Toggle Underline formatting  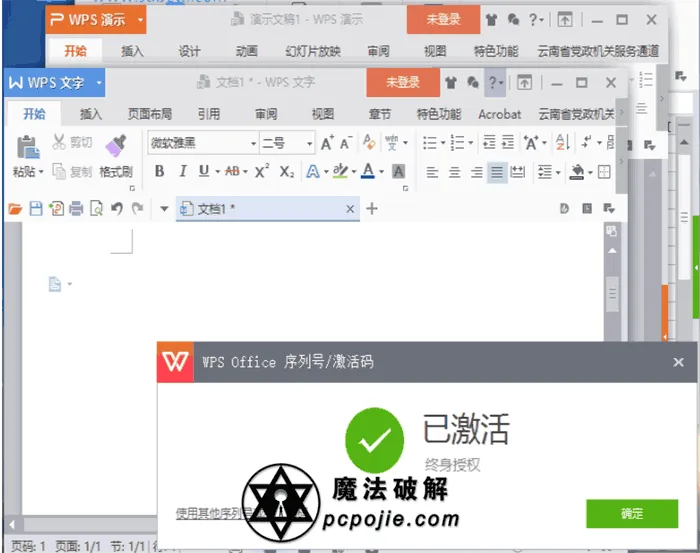click(x=204, y=171)
